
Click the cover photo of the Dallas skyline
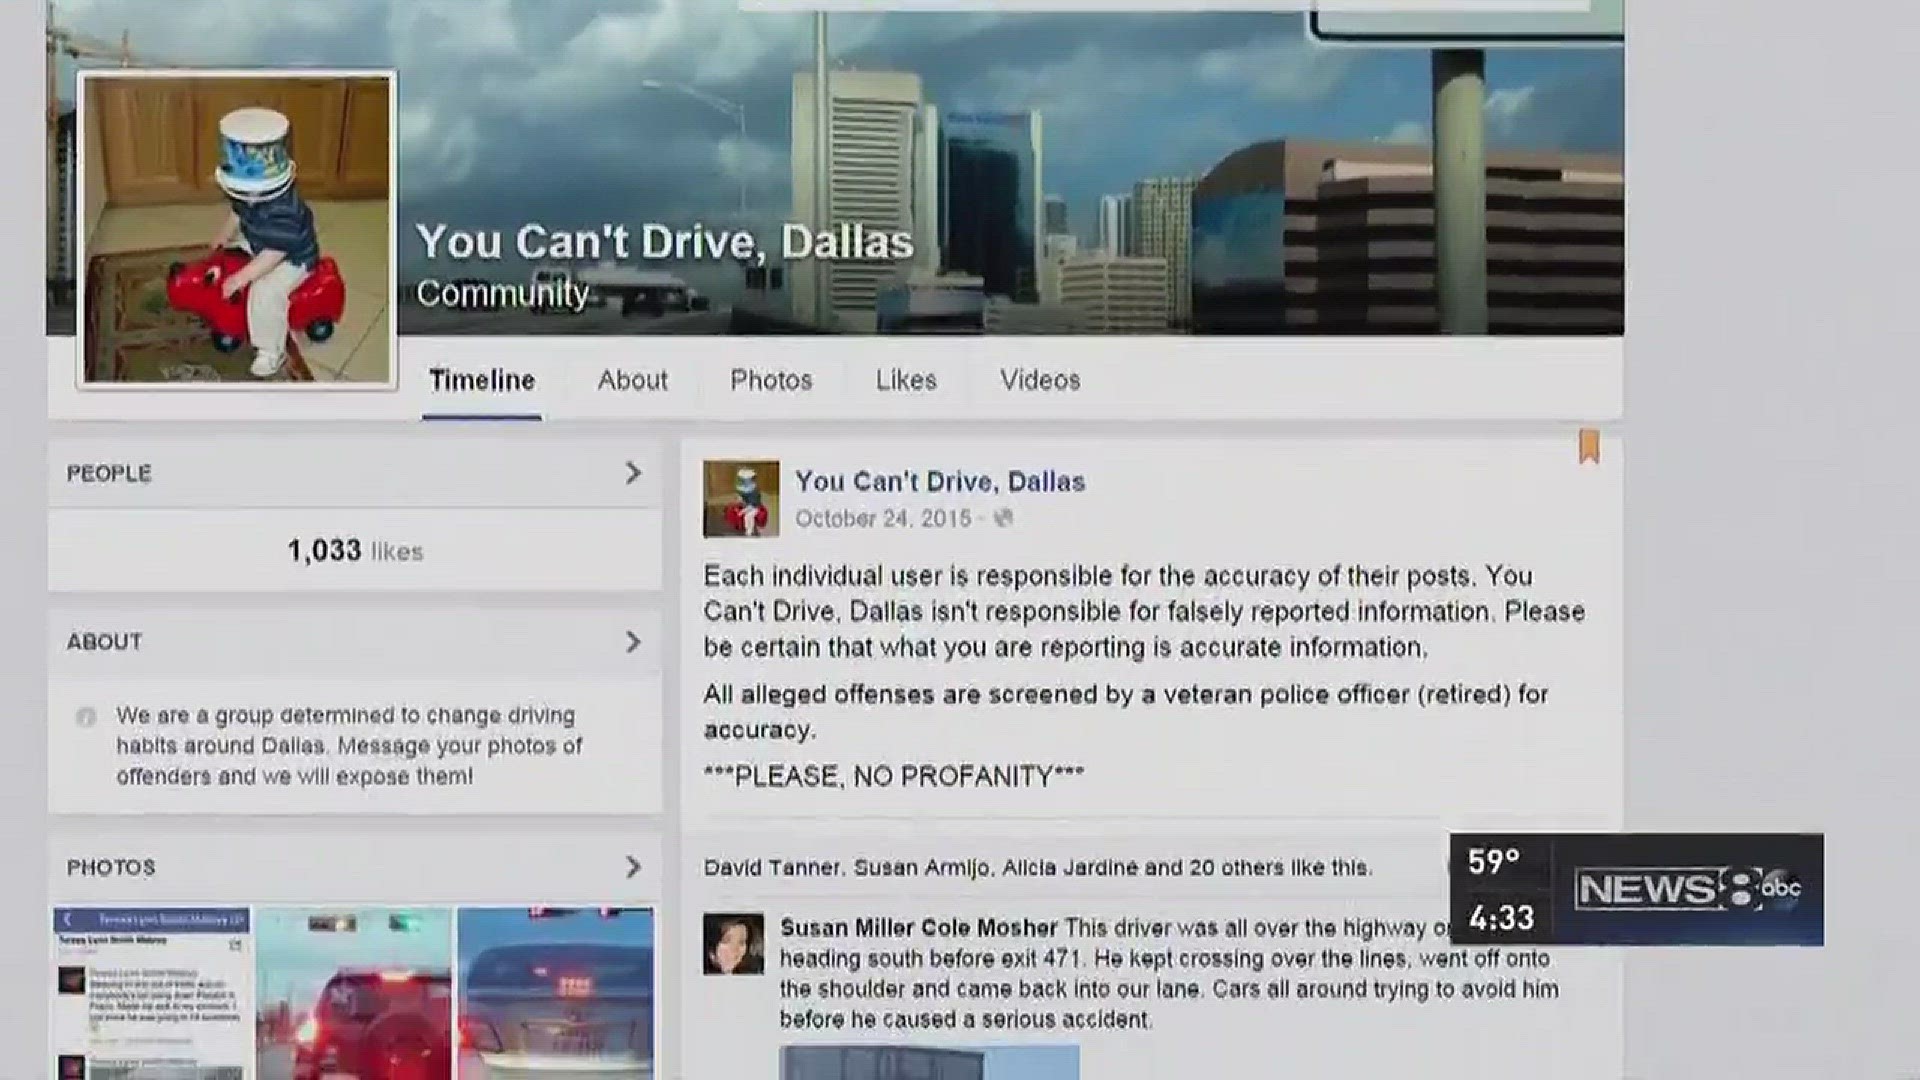click(1200, 150)
